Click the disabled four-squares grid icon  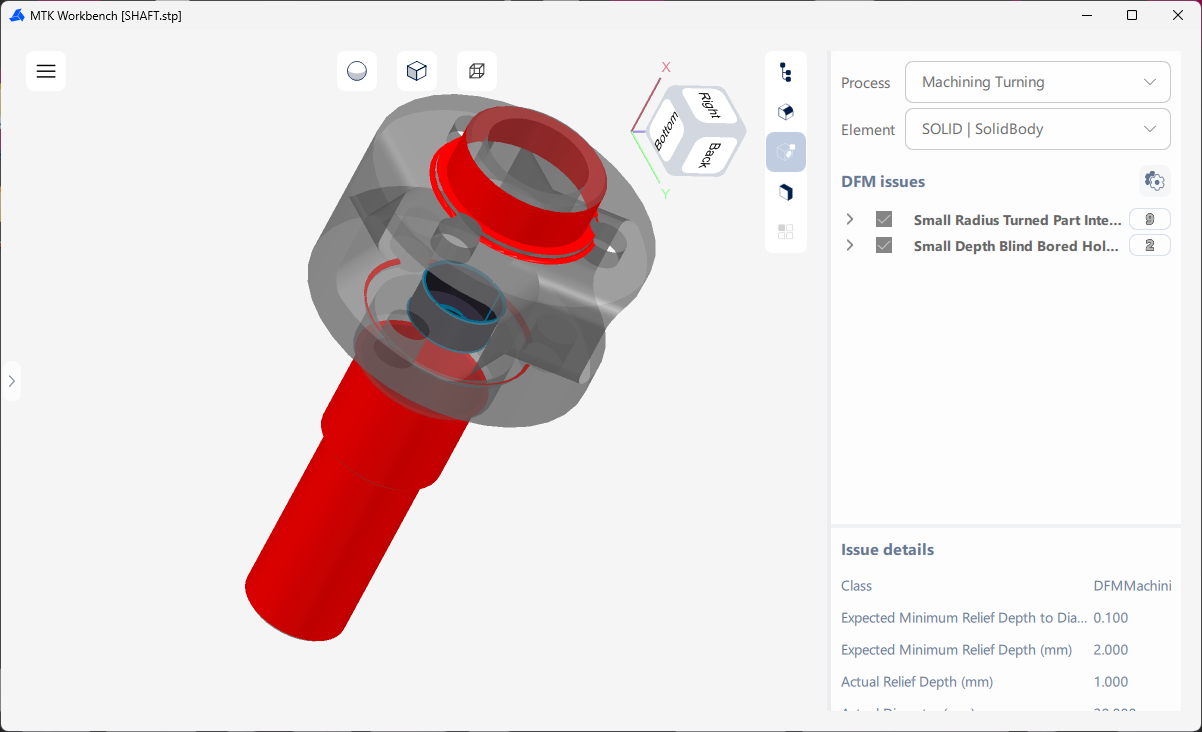point(786,232)
